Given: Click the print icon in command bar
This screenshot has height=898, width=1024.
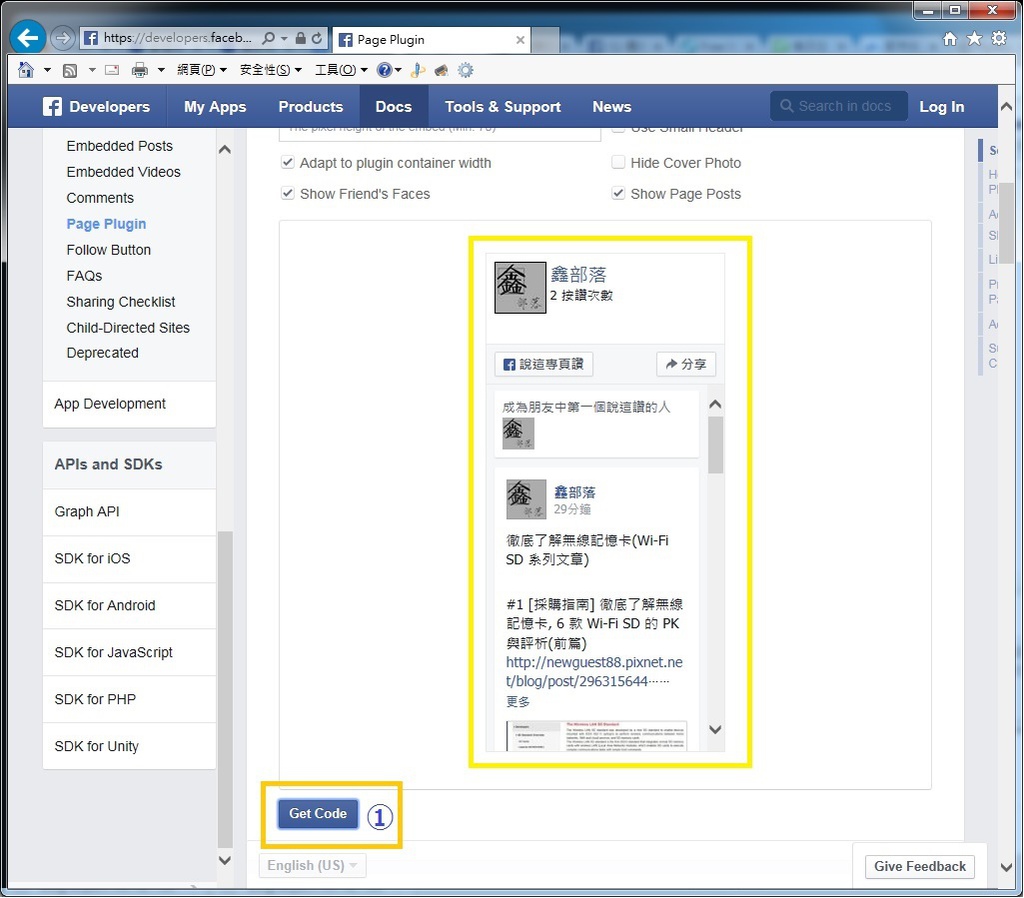Looking at the screenshot, I should coord(140,70).
